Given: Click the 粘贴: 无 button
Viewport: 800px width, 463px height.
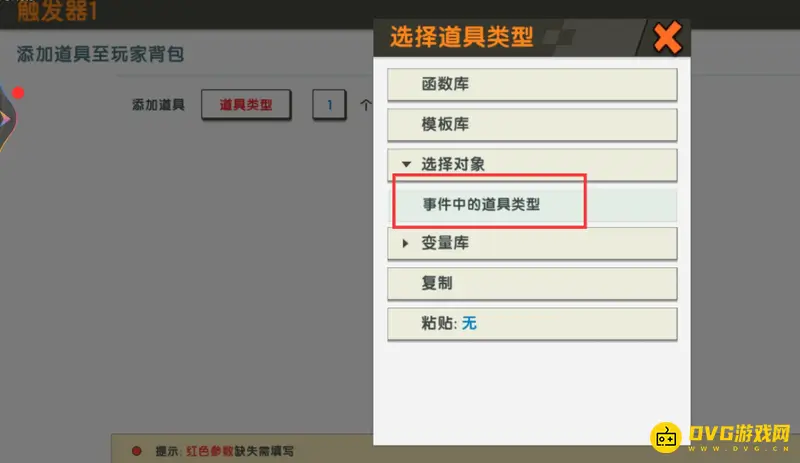Looking at the screenshot, I should click(x=532, y=323).
